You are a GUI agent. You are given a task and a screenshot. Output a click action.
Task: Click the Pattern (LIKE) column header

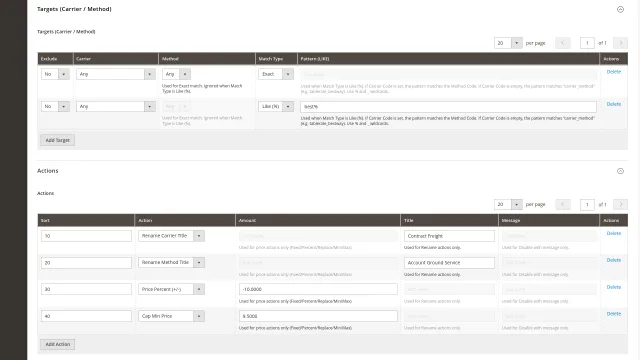pos(448,59)
